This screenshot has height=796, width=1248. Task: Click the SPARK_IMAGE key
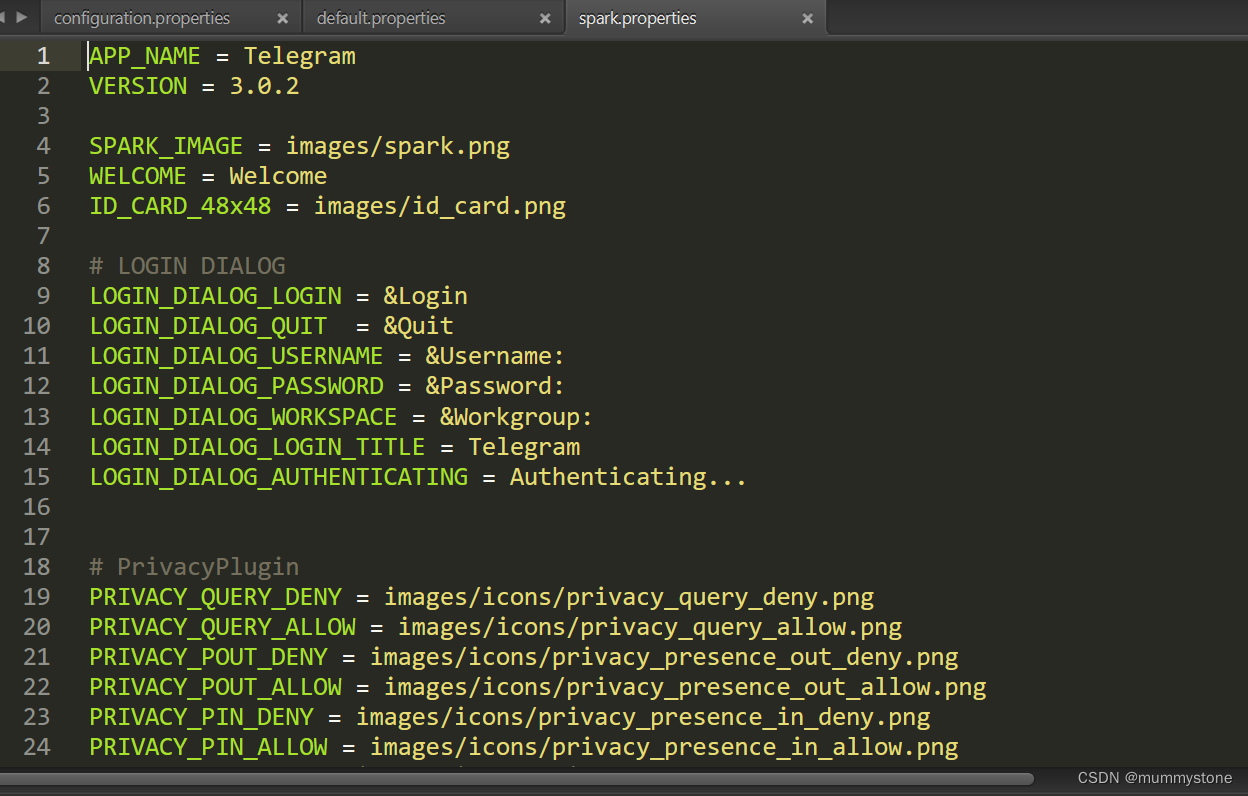[x=166, y=146]
